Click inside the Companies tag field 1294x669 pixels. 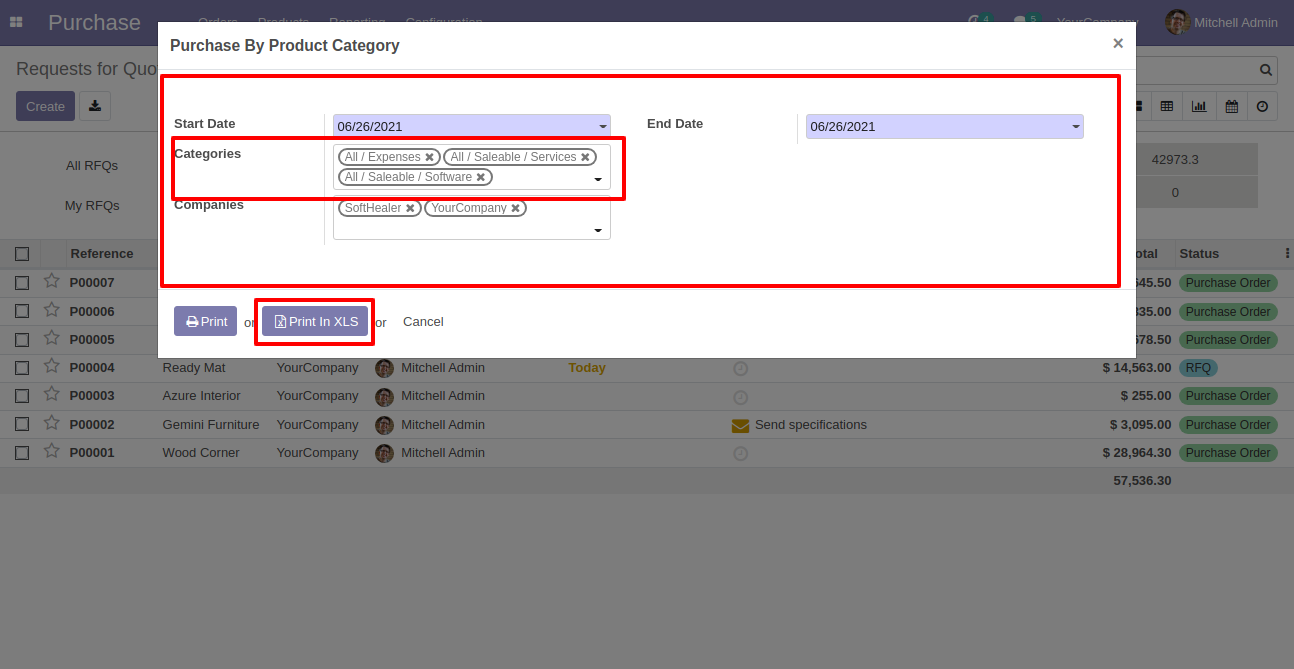coord(472,219)
